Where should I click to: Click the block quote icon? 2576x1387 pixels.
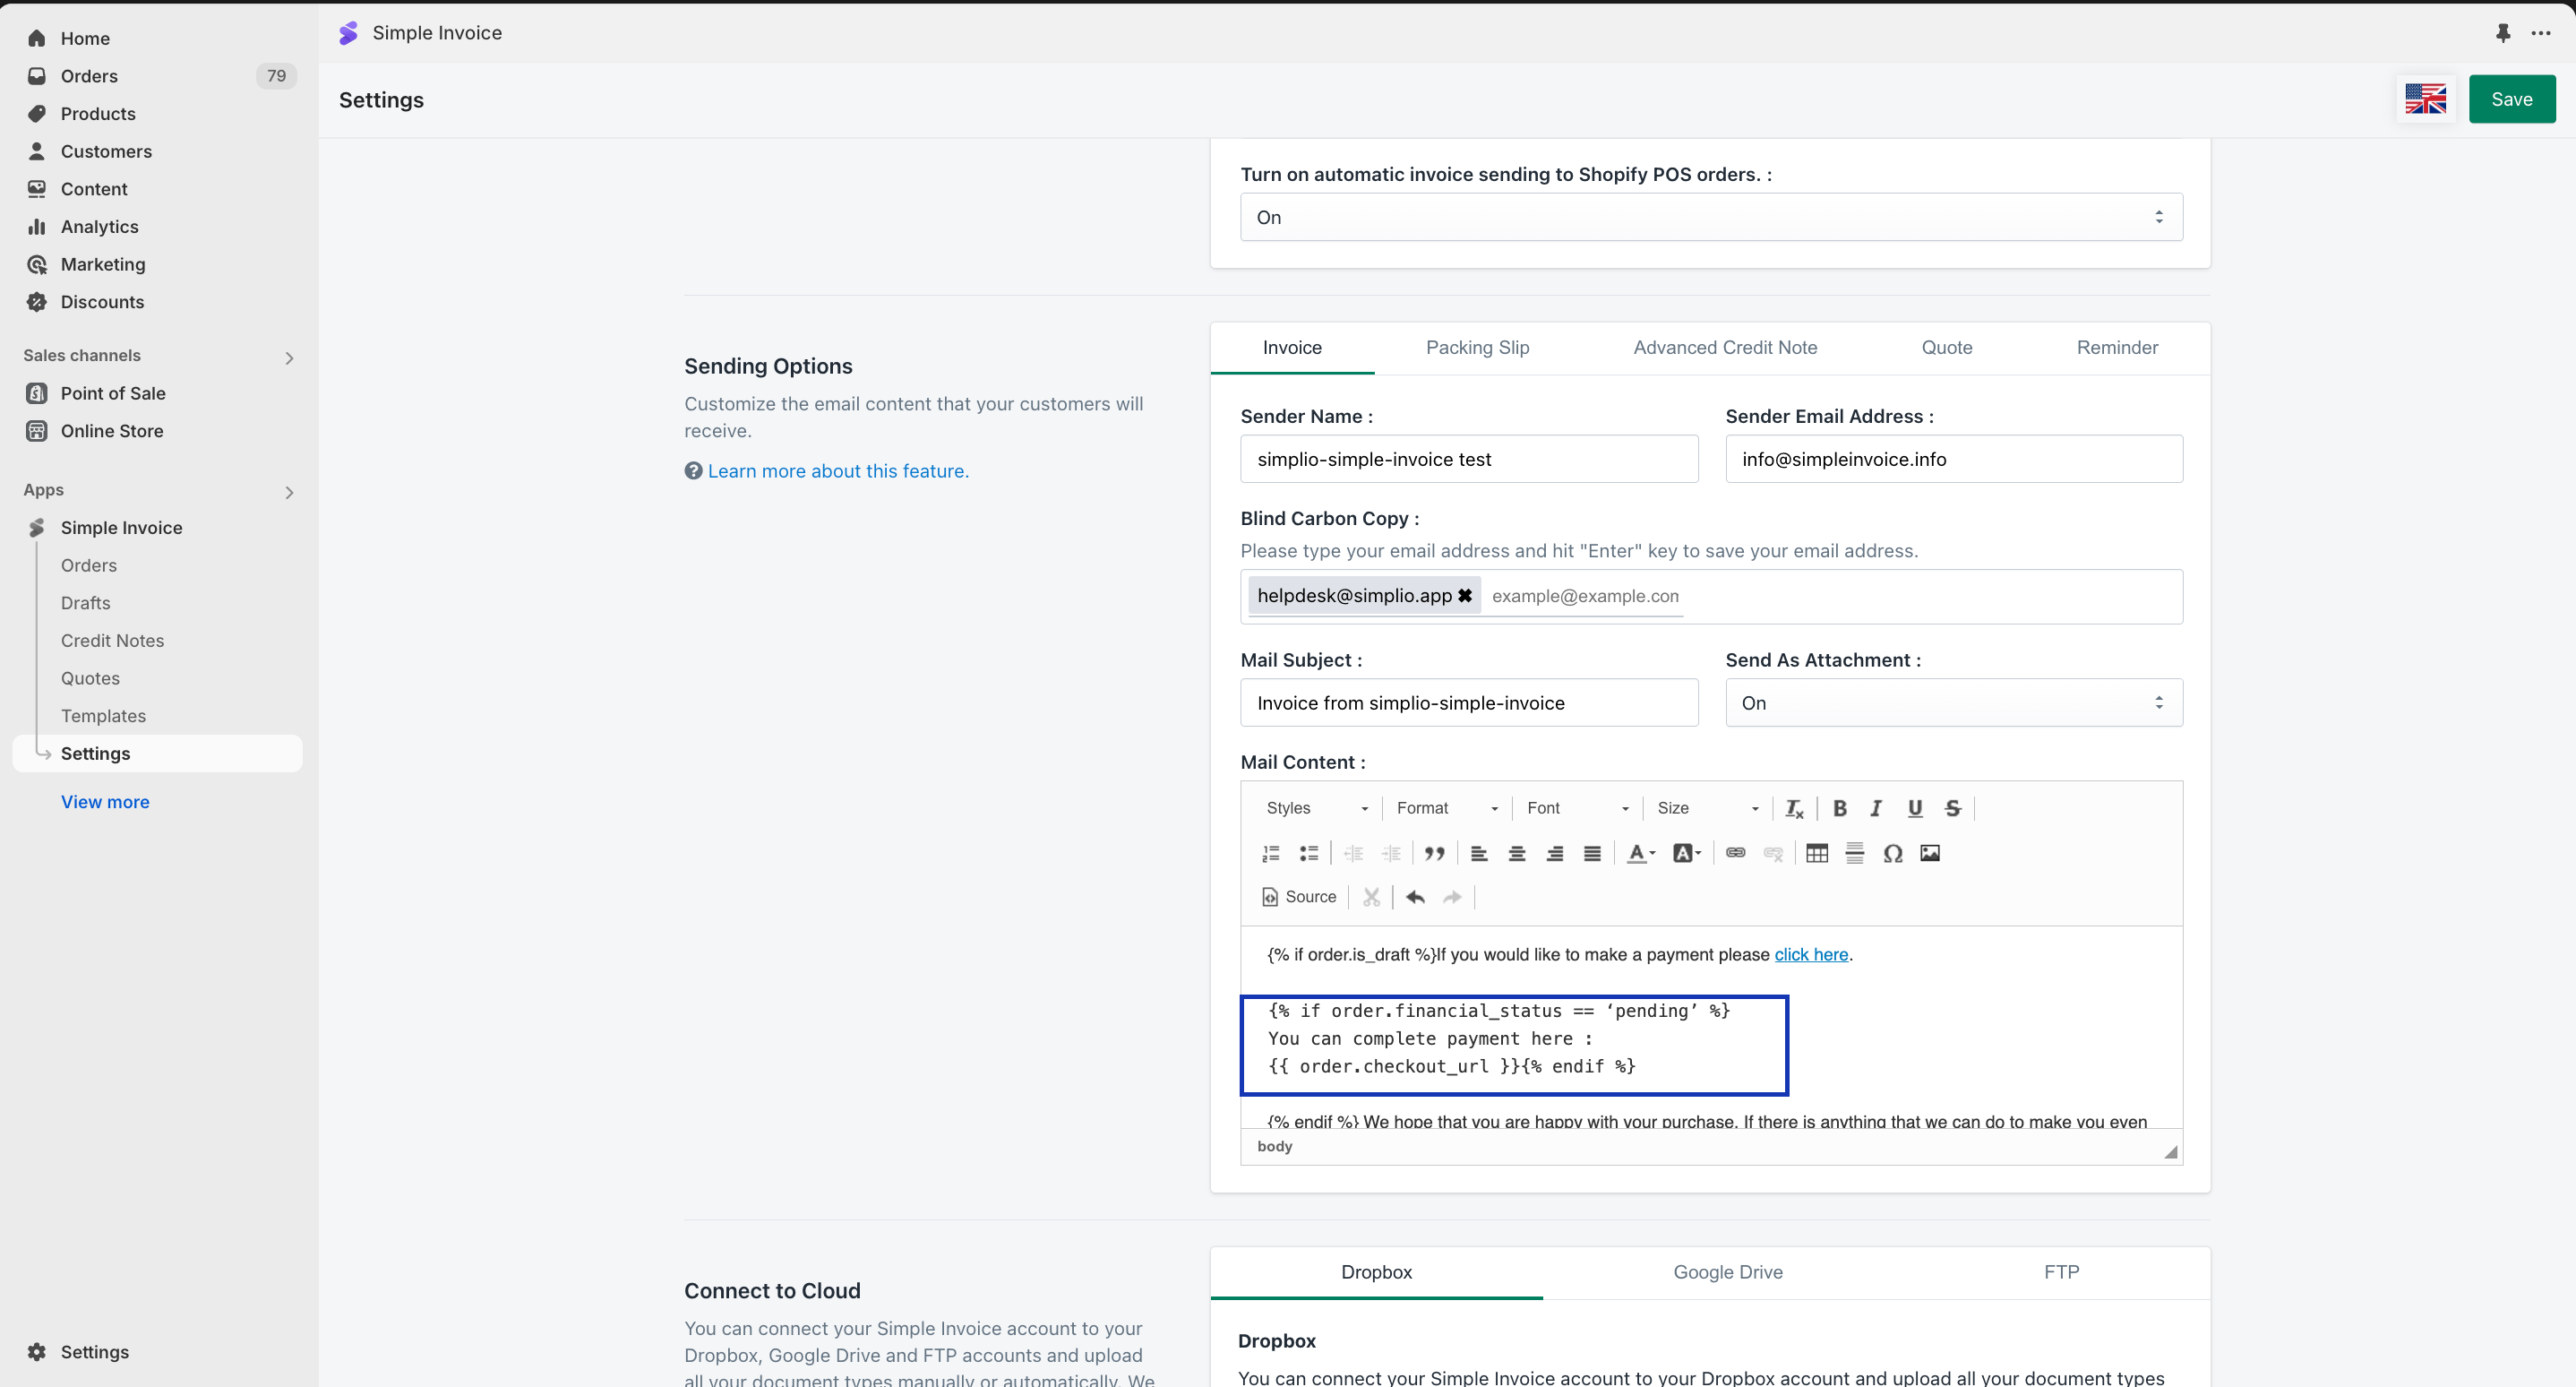[1434, 853]
